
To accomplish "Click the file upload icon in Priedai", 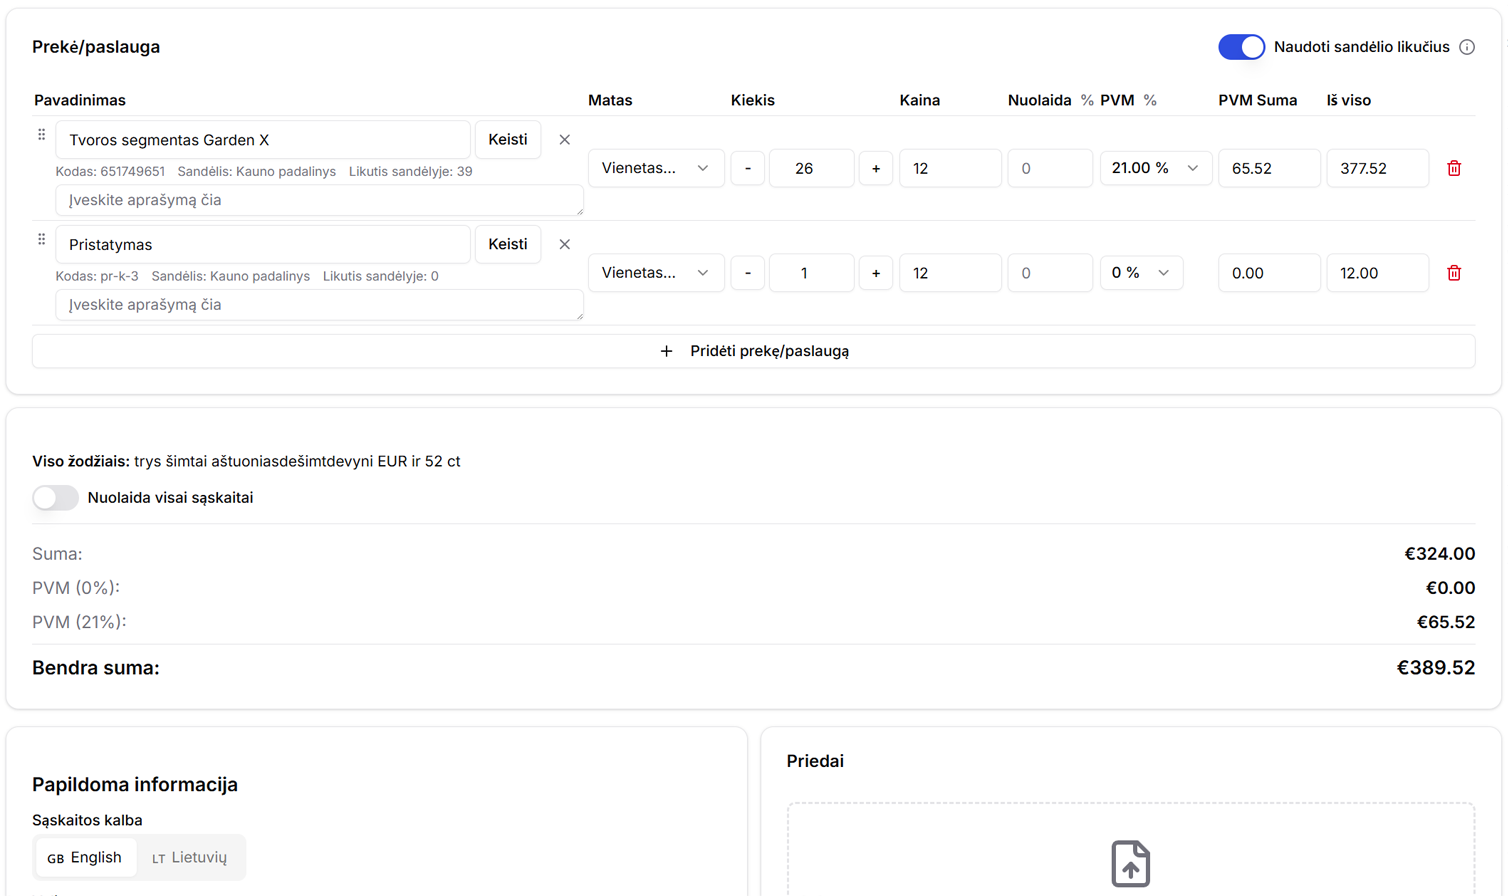I will pos(1130,863).
